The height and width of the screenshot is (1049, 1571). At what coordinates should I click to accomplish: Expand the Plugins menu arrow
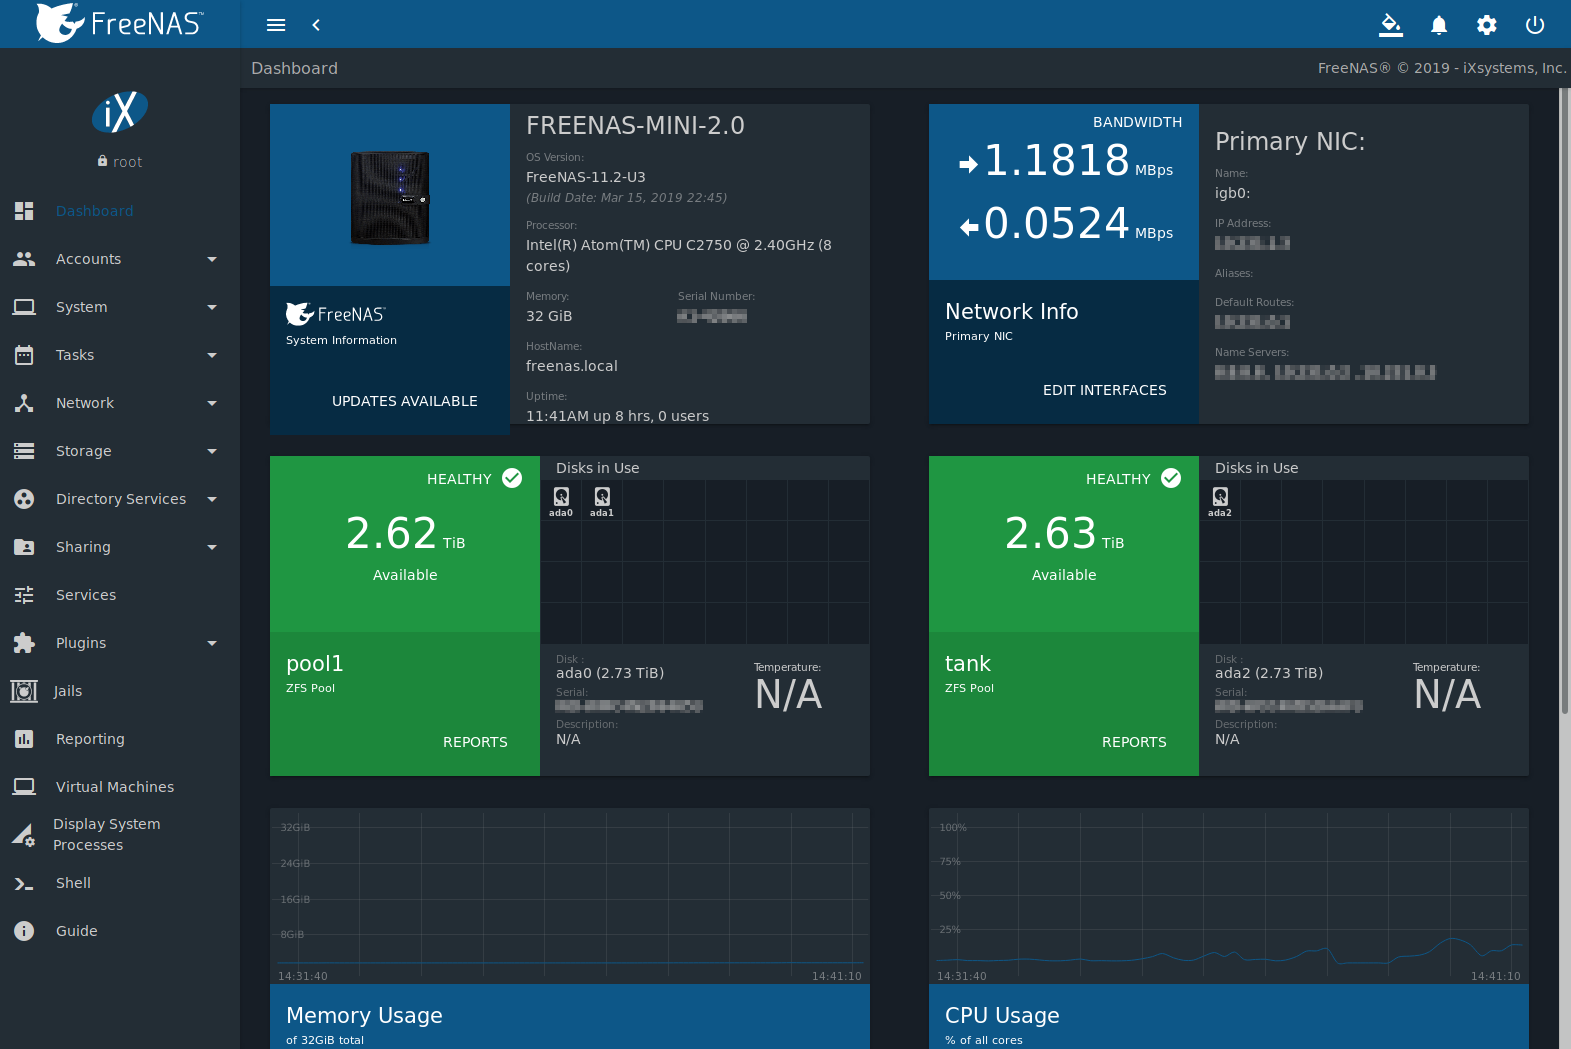tap(212, 643)
